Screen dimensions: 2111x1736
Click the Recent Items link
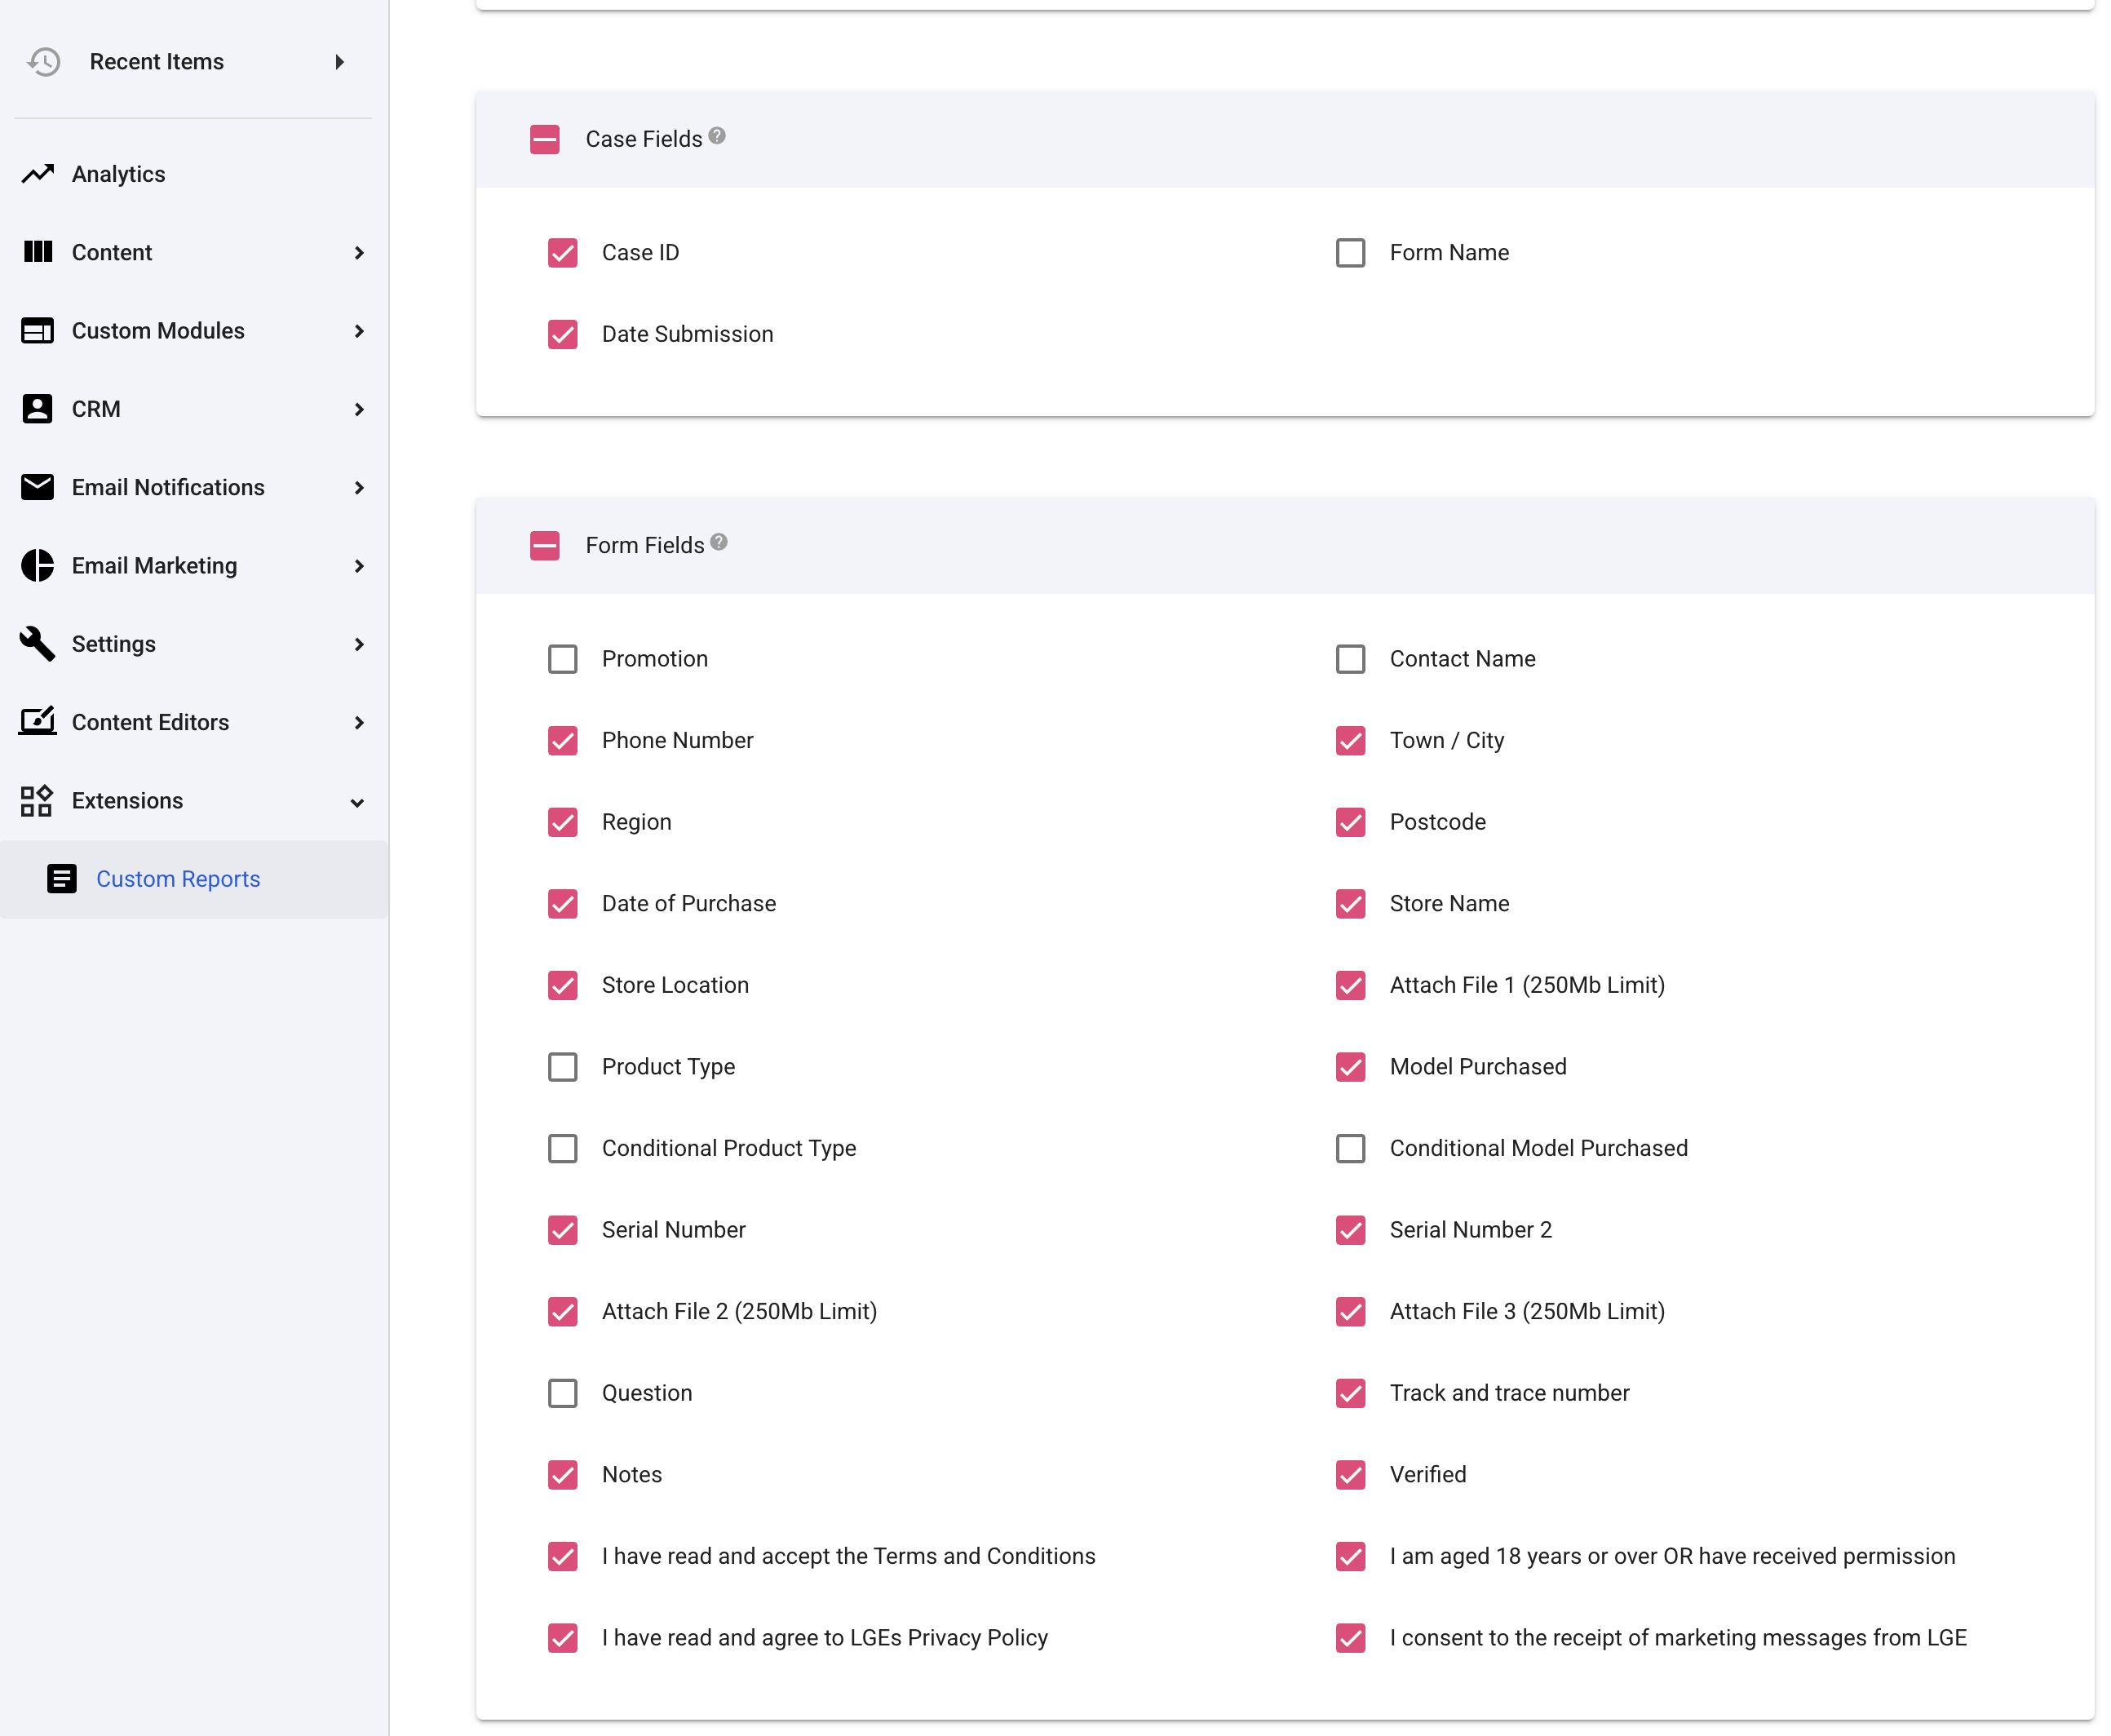click(x=157, y=62)
